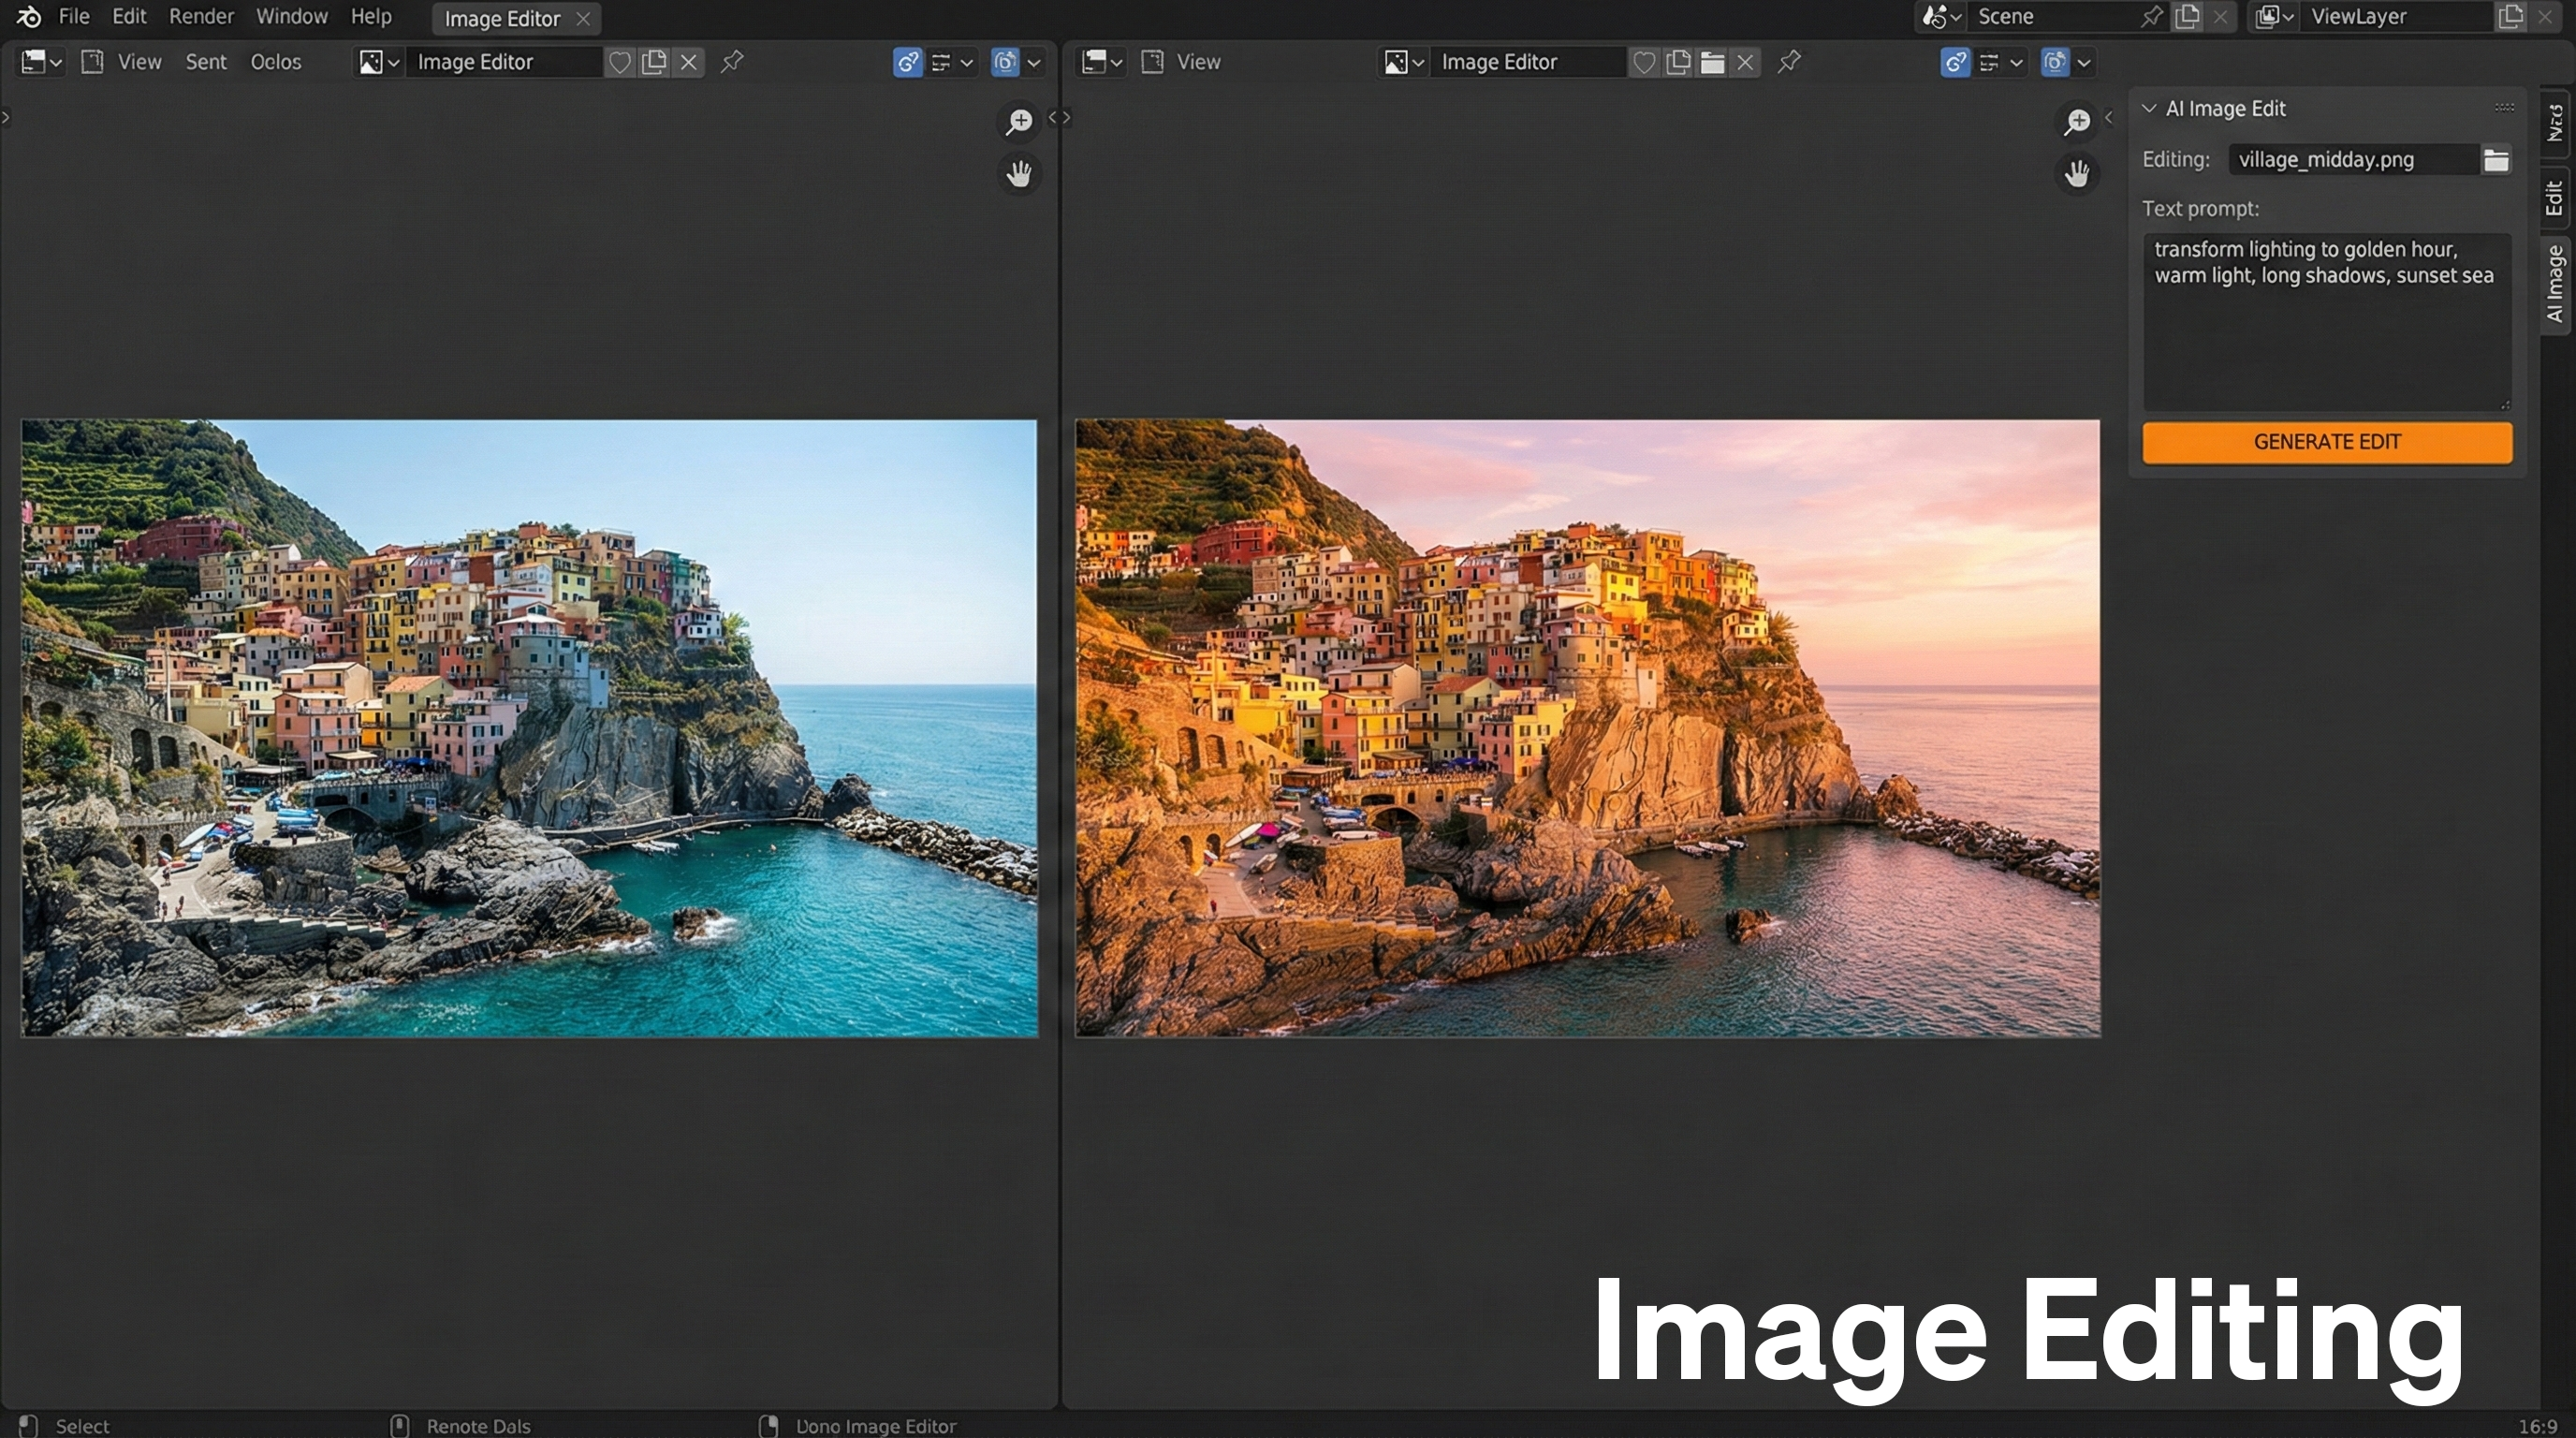Select the zoom magnifier icon in left viewport
This screenshot has height=1438, width=2576.
click(x=1019, y=122)
